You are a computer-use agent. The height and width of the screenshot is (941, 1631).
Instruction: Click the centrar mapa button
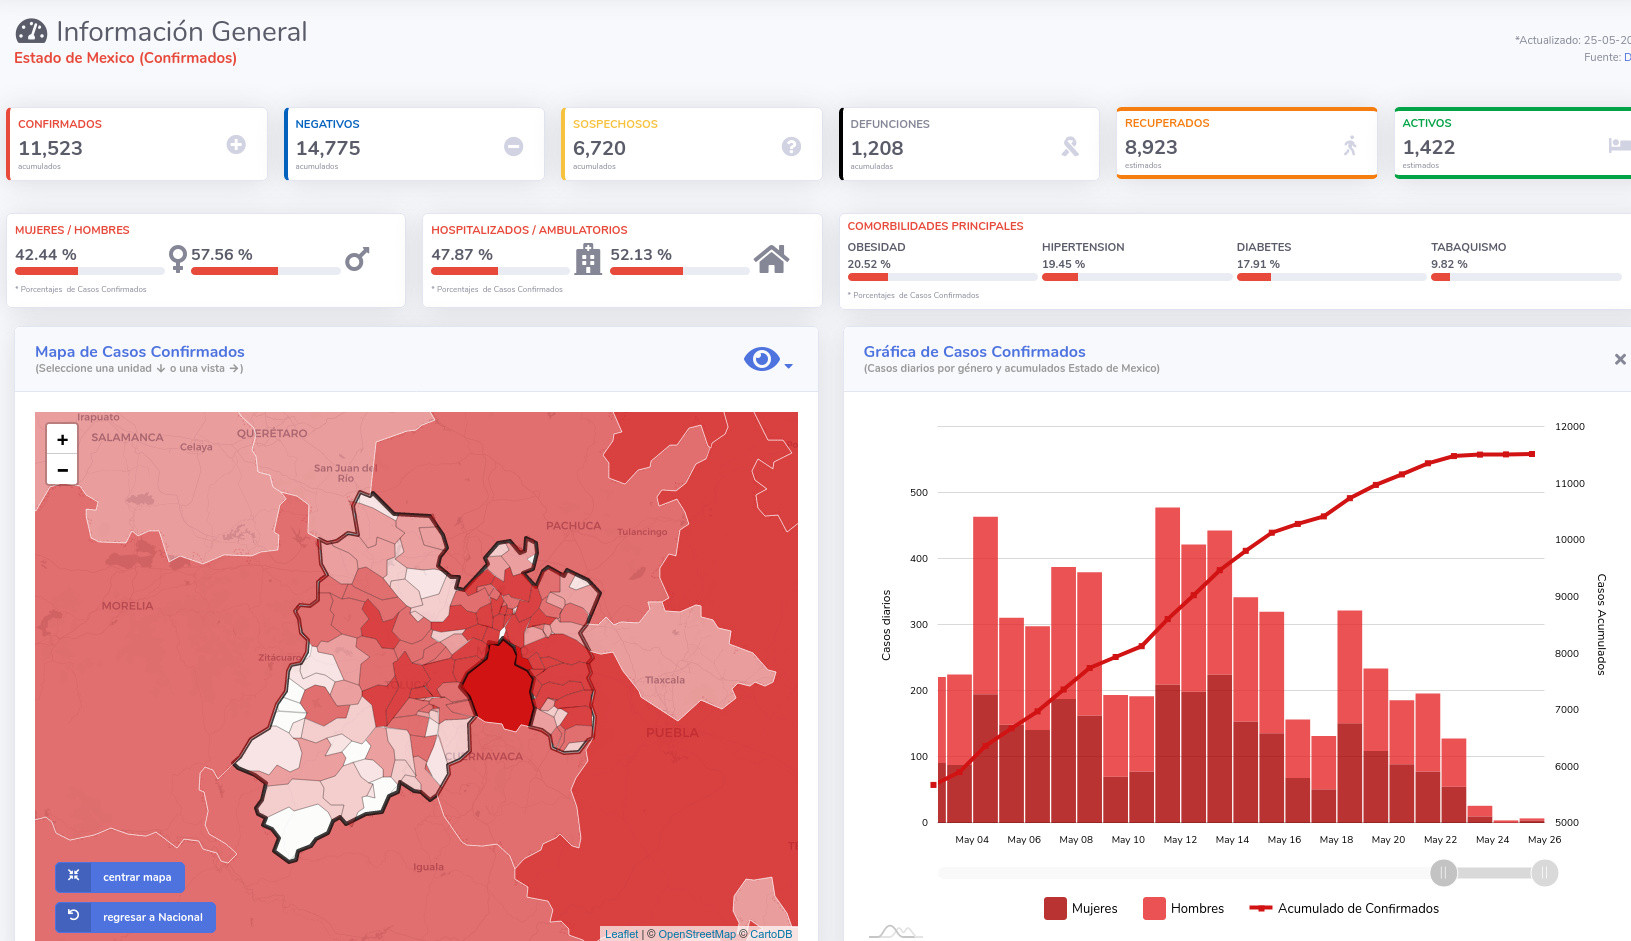point(120,877)
